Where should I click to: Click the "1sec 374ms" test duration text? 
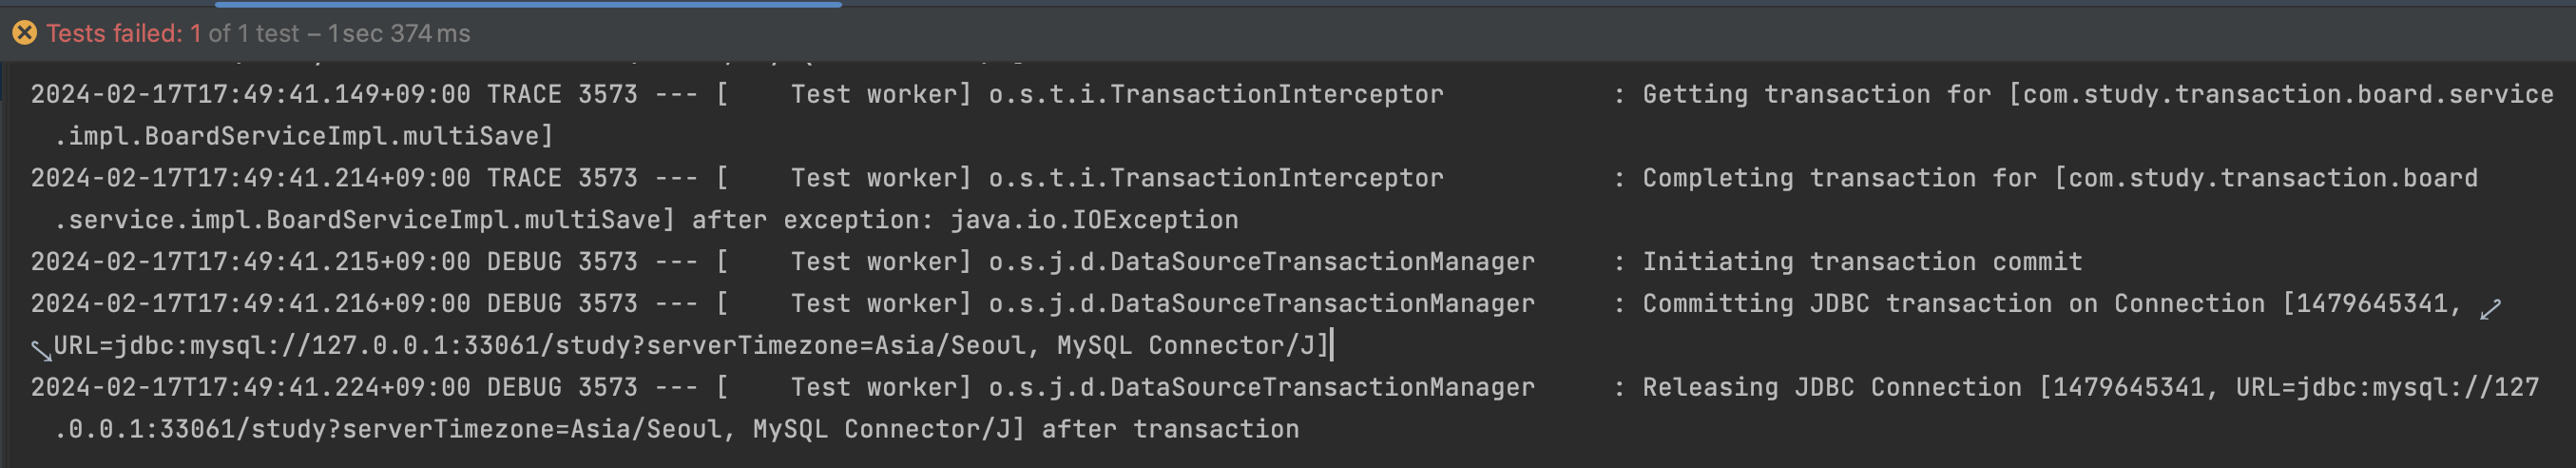coord(399,33)
